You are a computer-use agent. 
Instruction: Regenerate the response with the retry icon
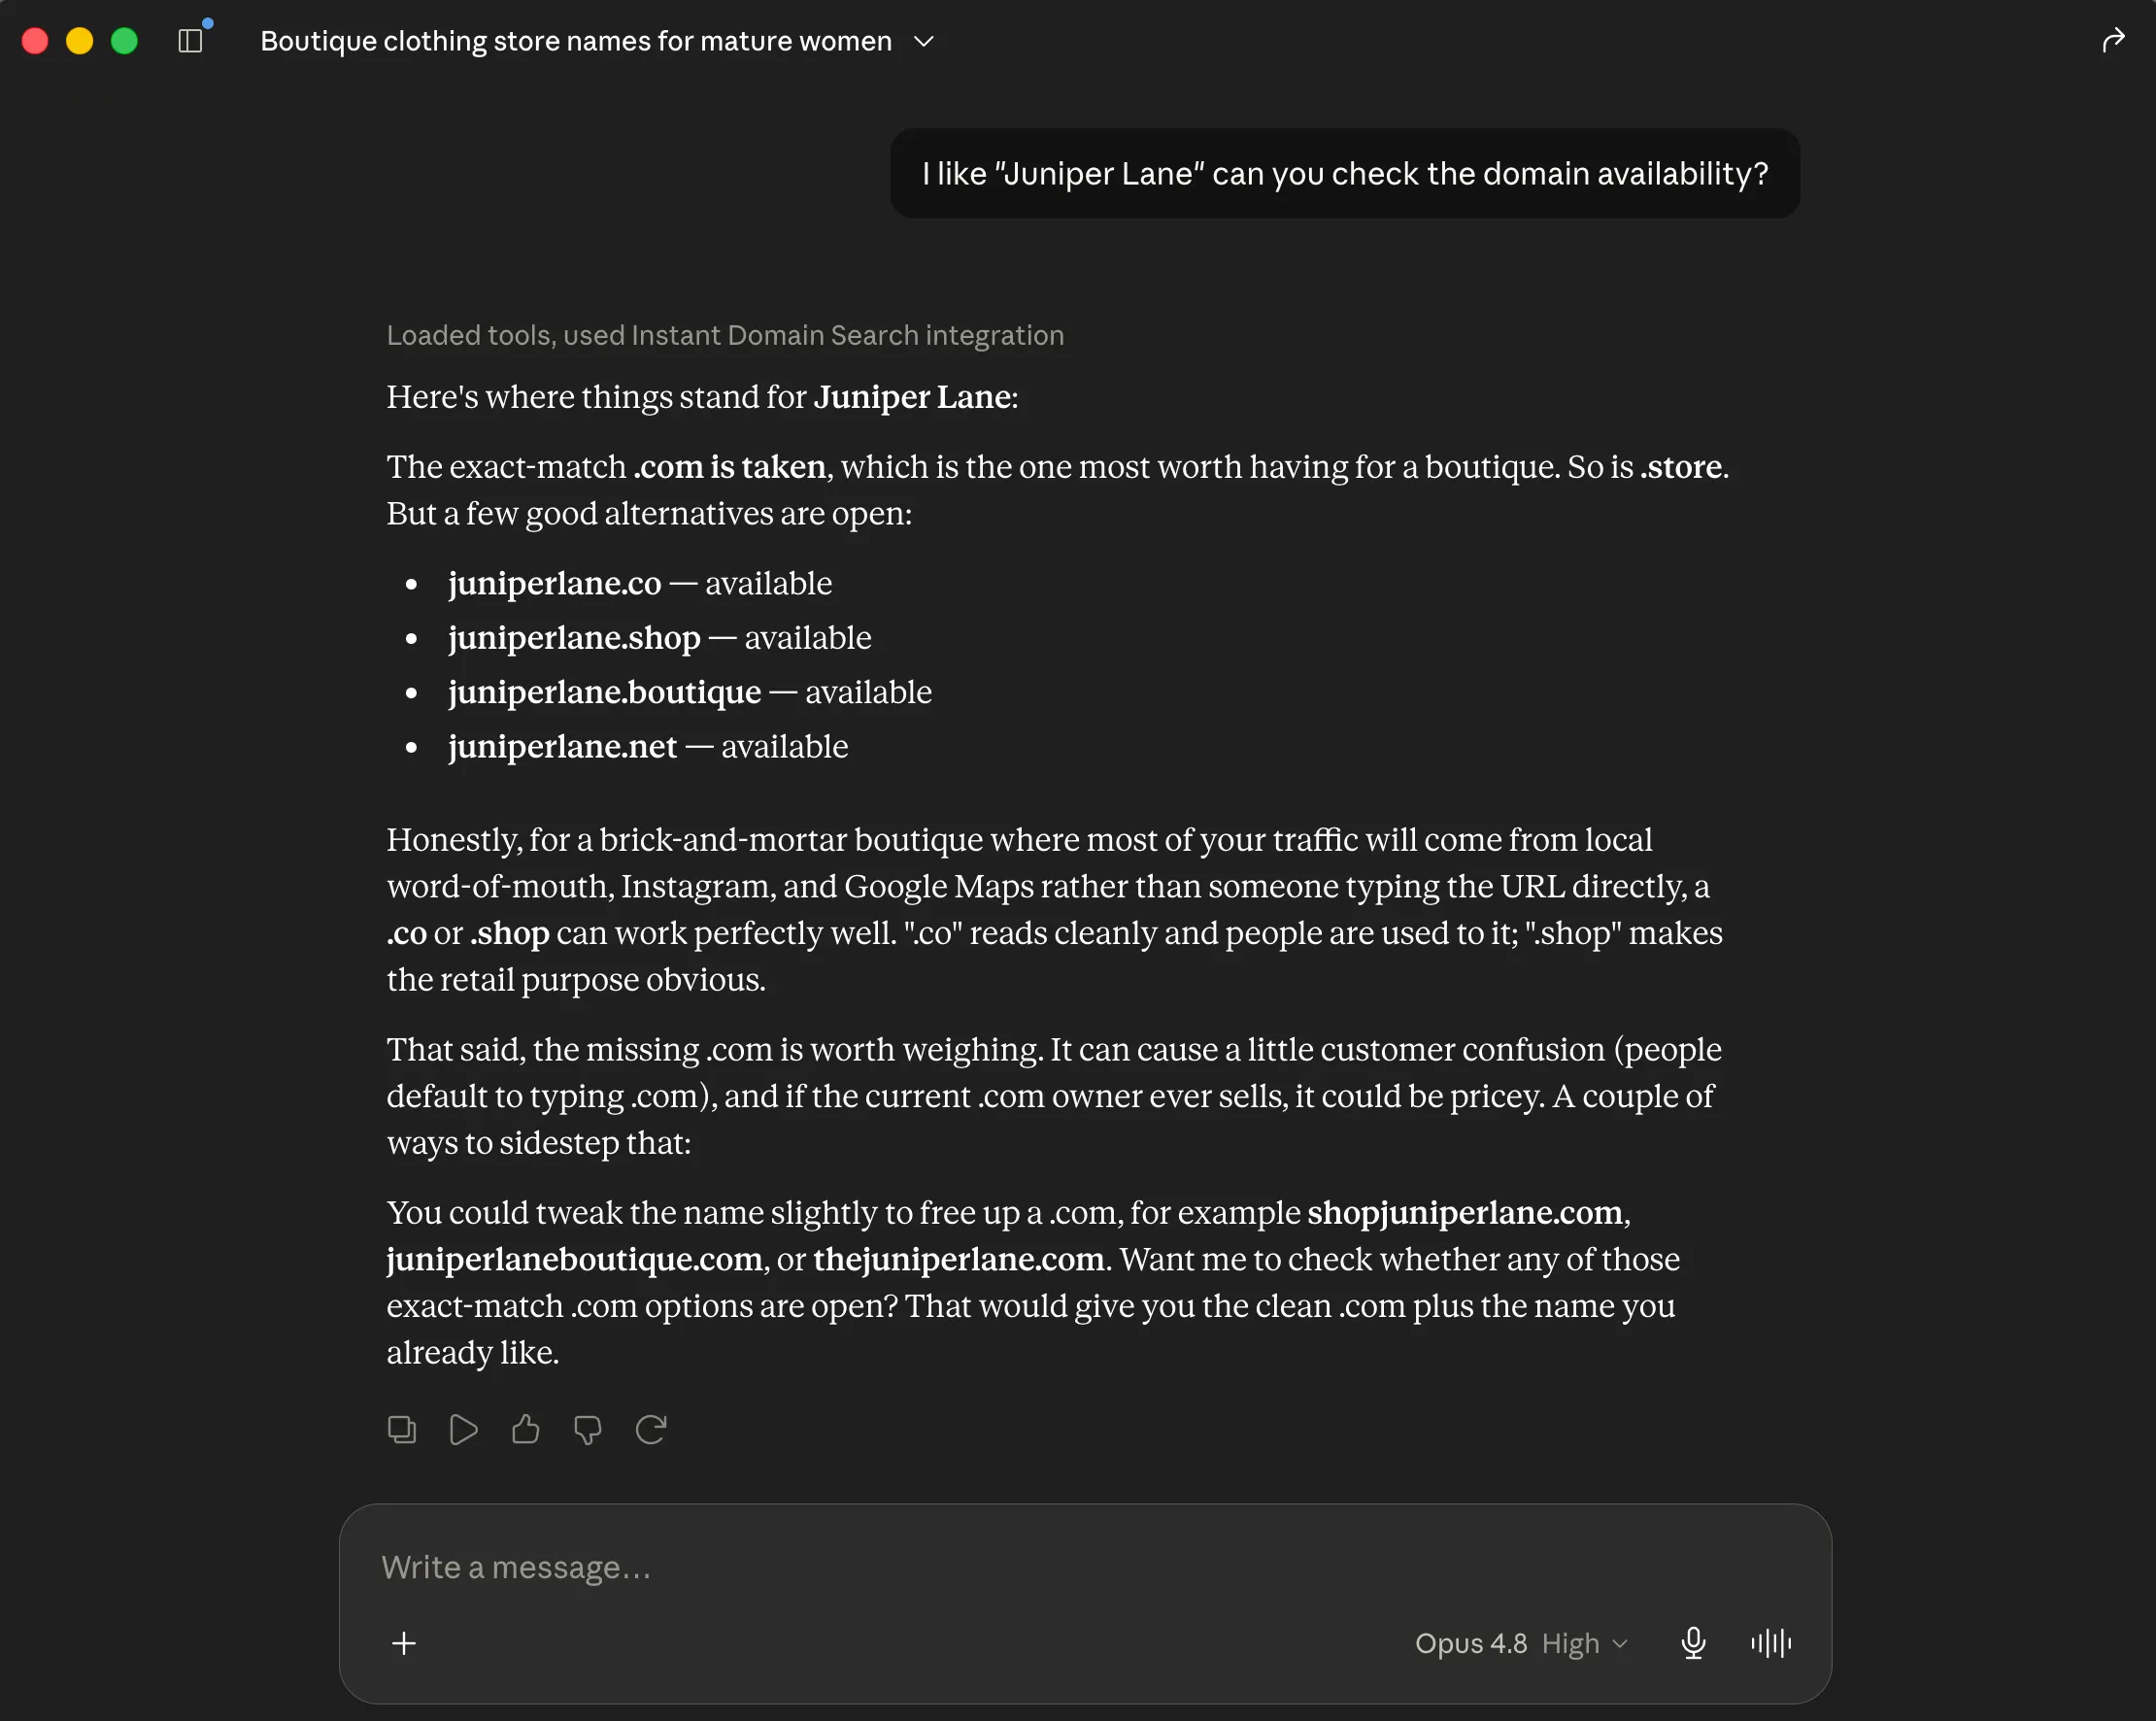pyautogui.click(x=651, y=1429)
